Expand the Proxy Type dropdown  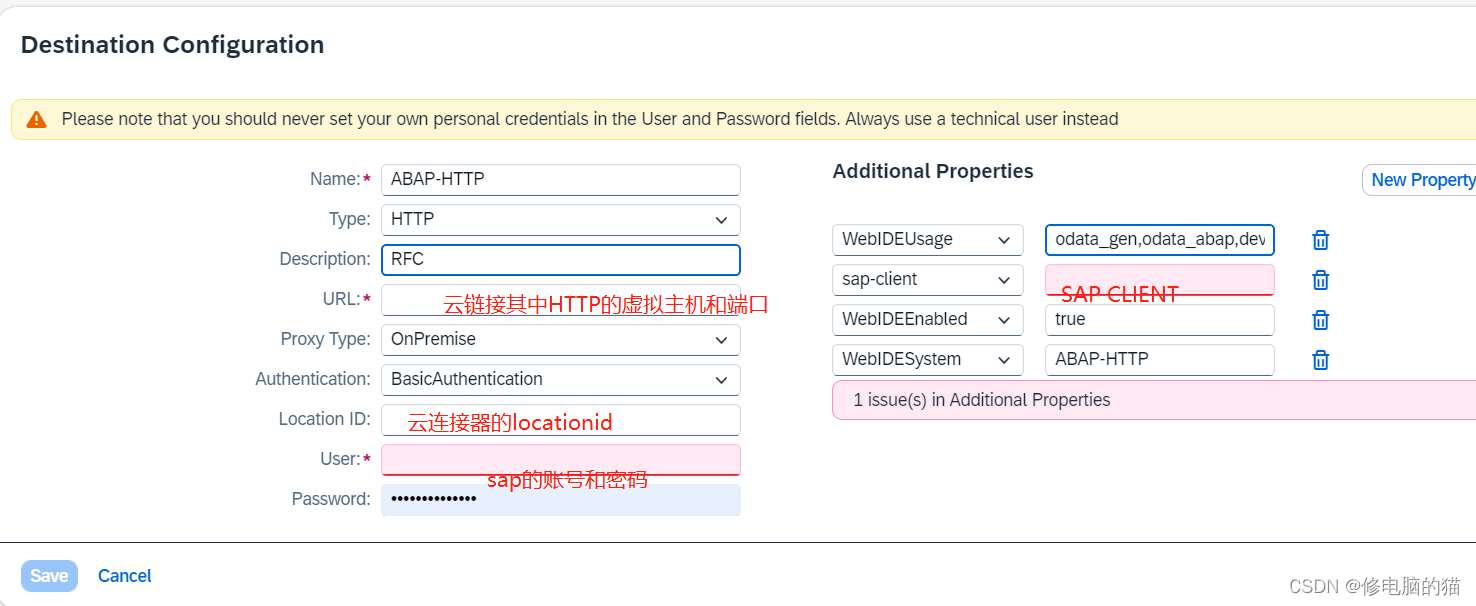[x=721, y=340]
